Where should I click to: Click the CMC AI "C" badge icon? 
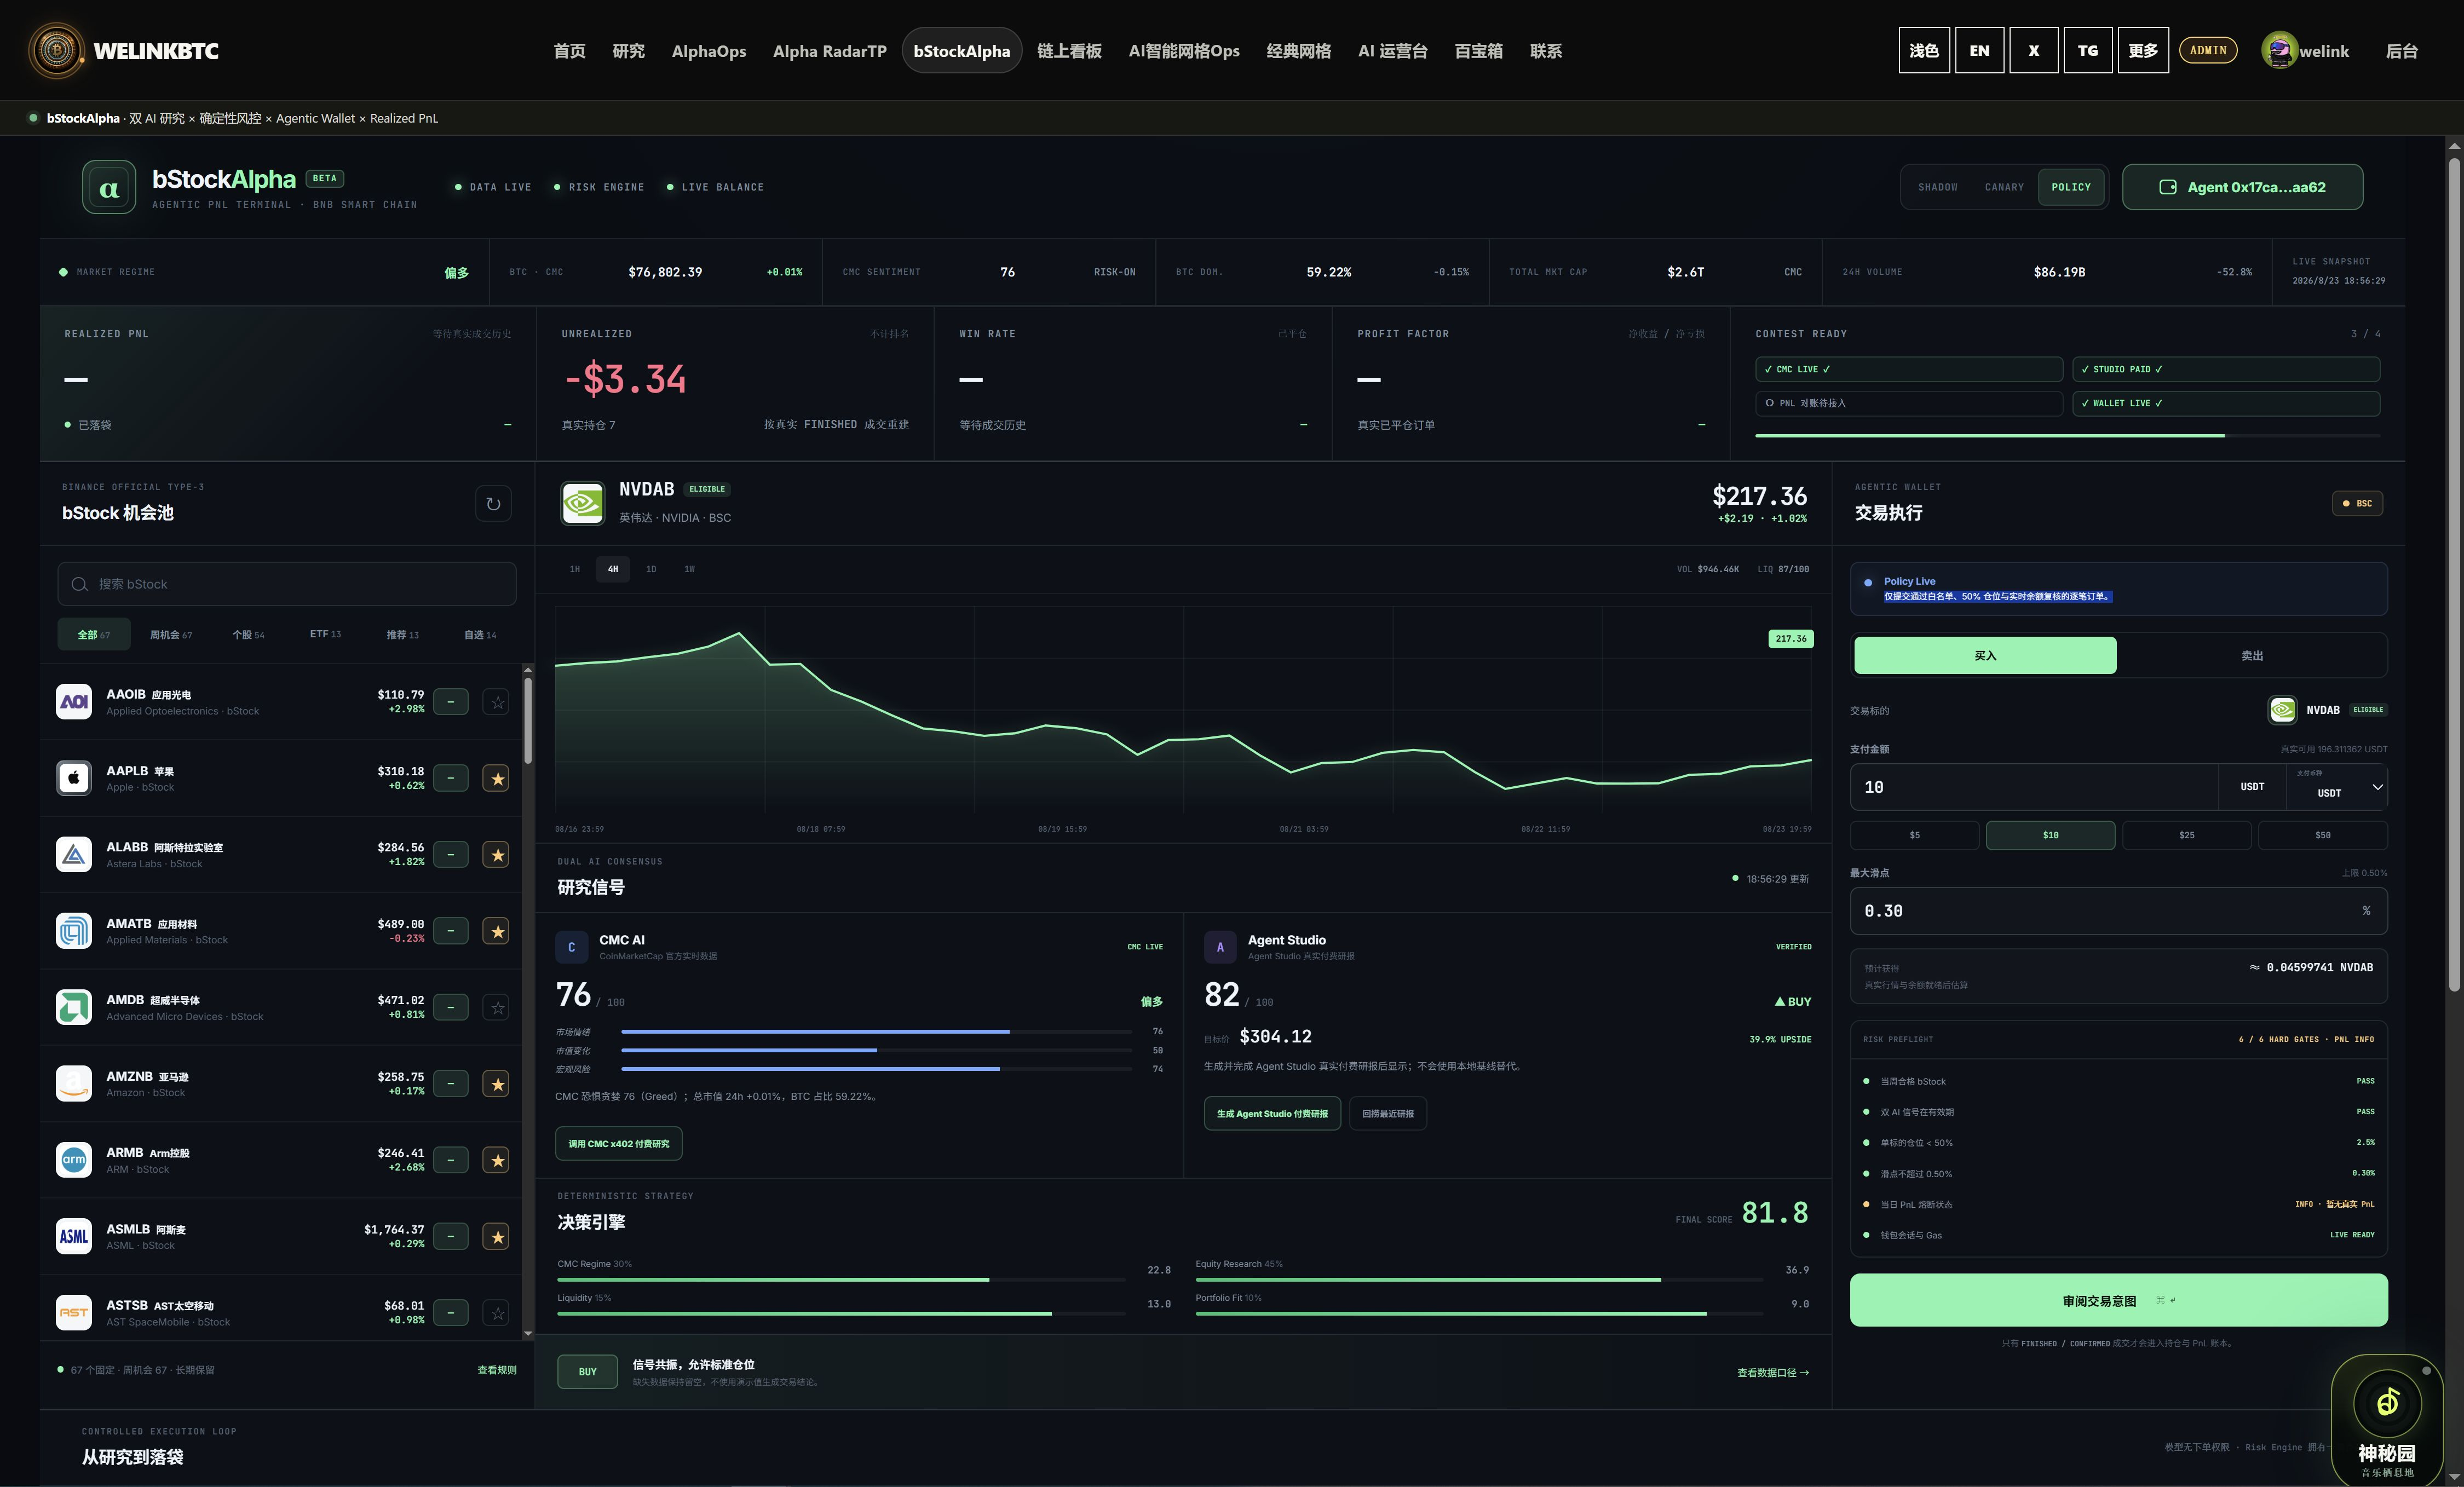click(x=572, y=947)
